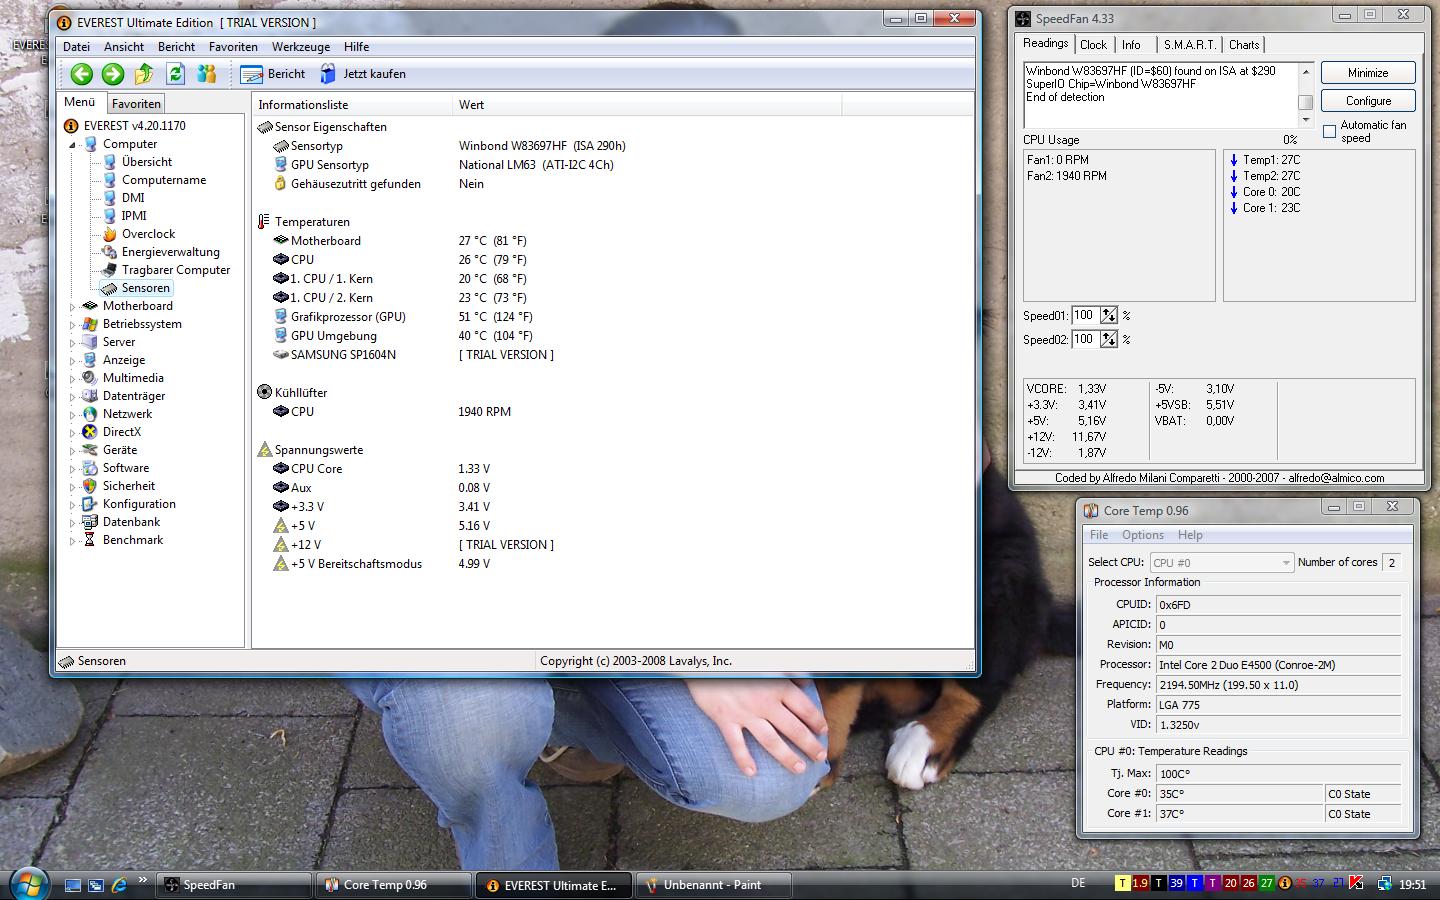Open the Favoriten menu in menu bar
Image resolution: width=1440 pixels, height=900 pixels.
coord(233,47)
